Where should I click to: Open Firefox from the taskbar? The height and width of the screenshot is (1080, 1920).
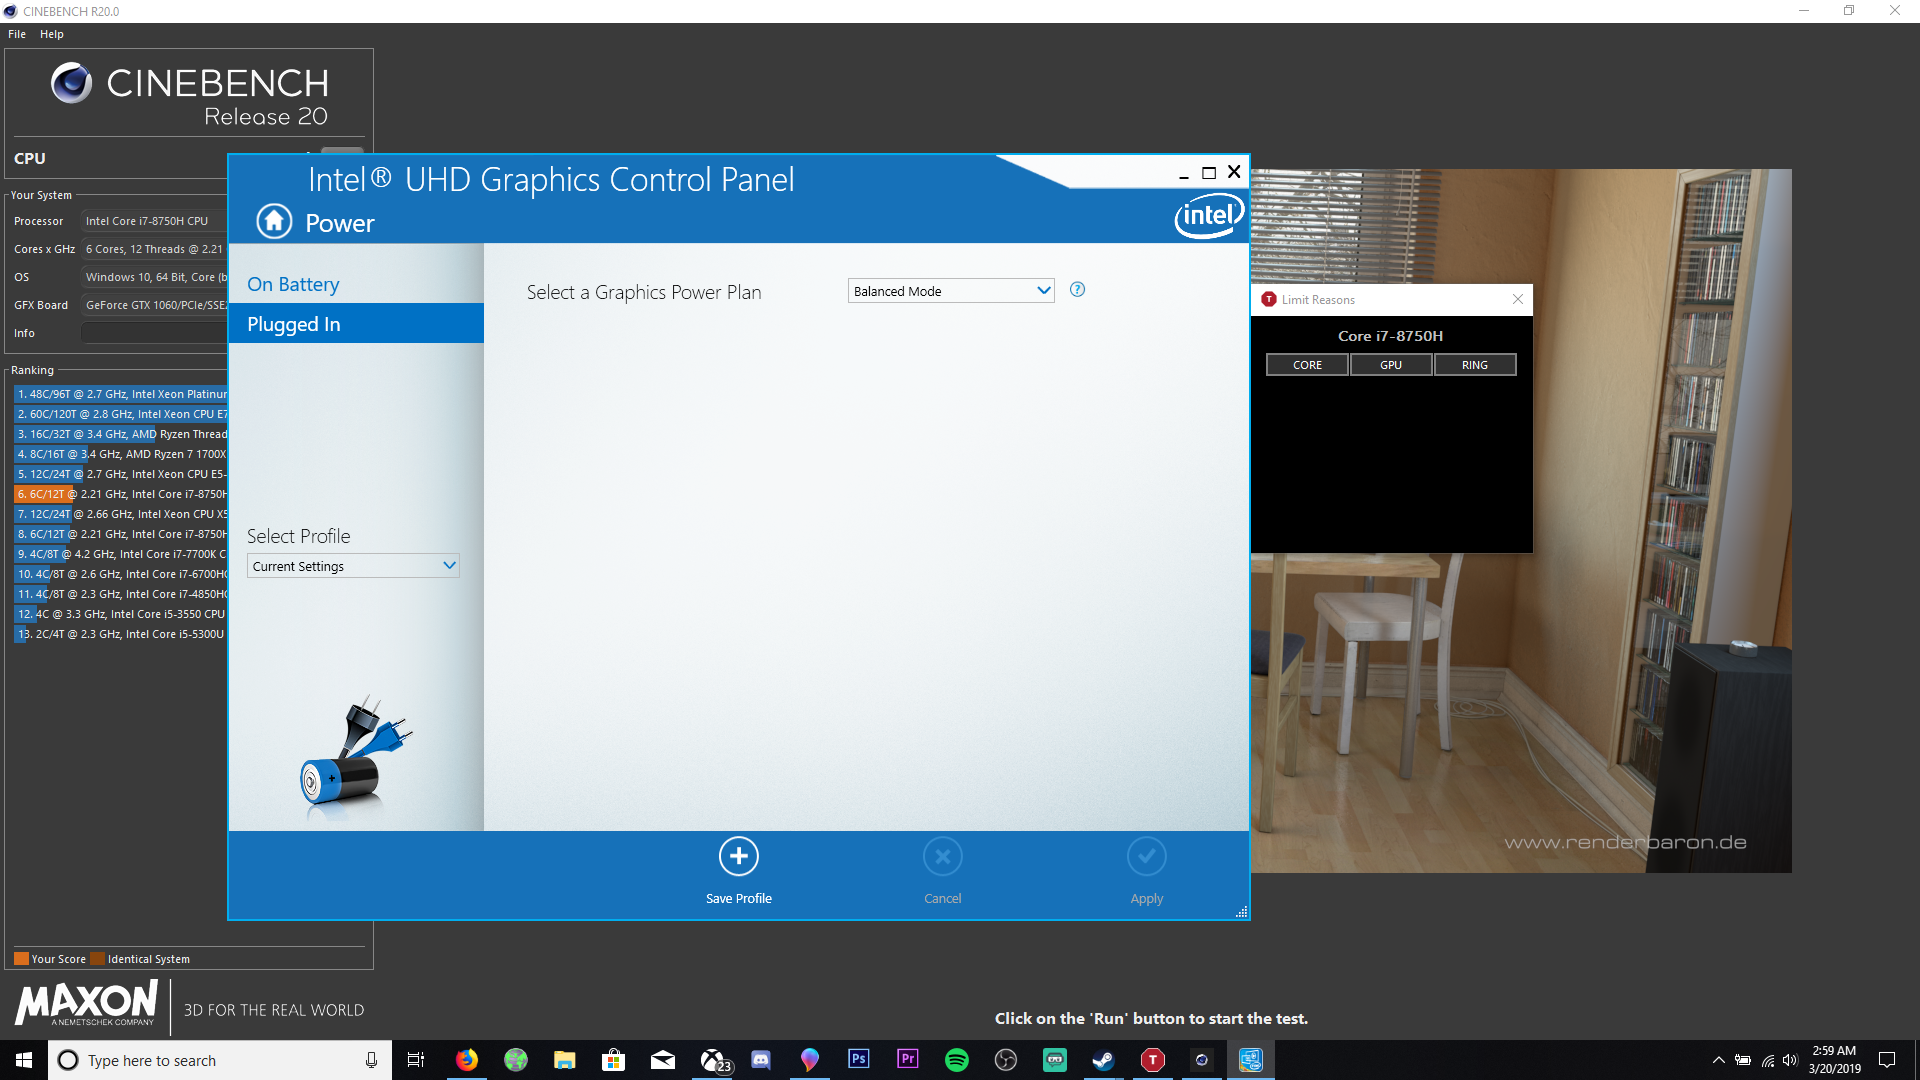click(x=467, y=1060)
